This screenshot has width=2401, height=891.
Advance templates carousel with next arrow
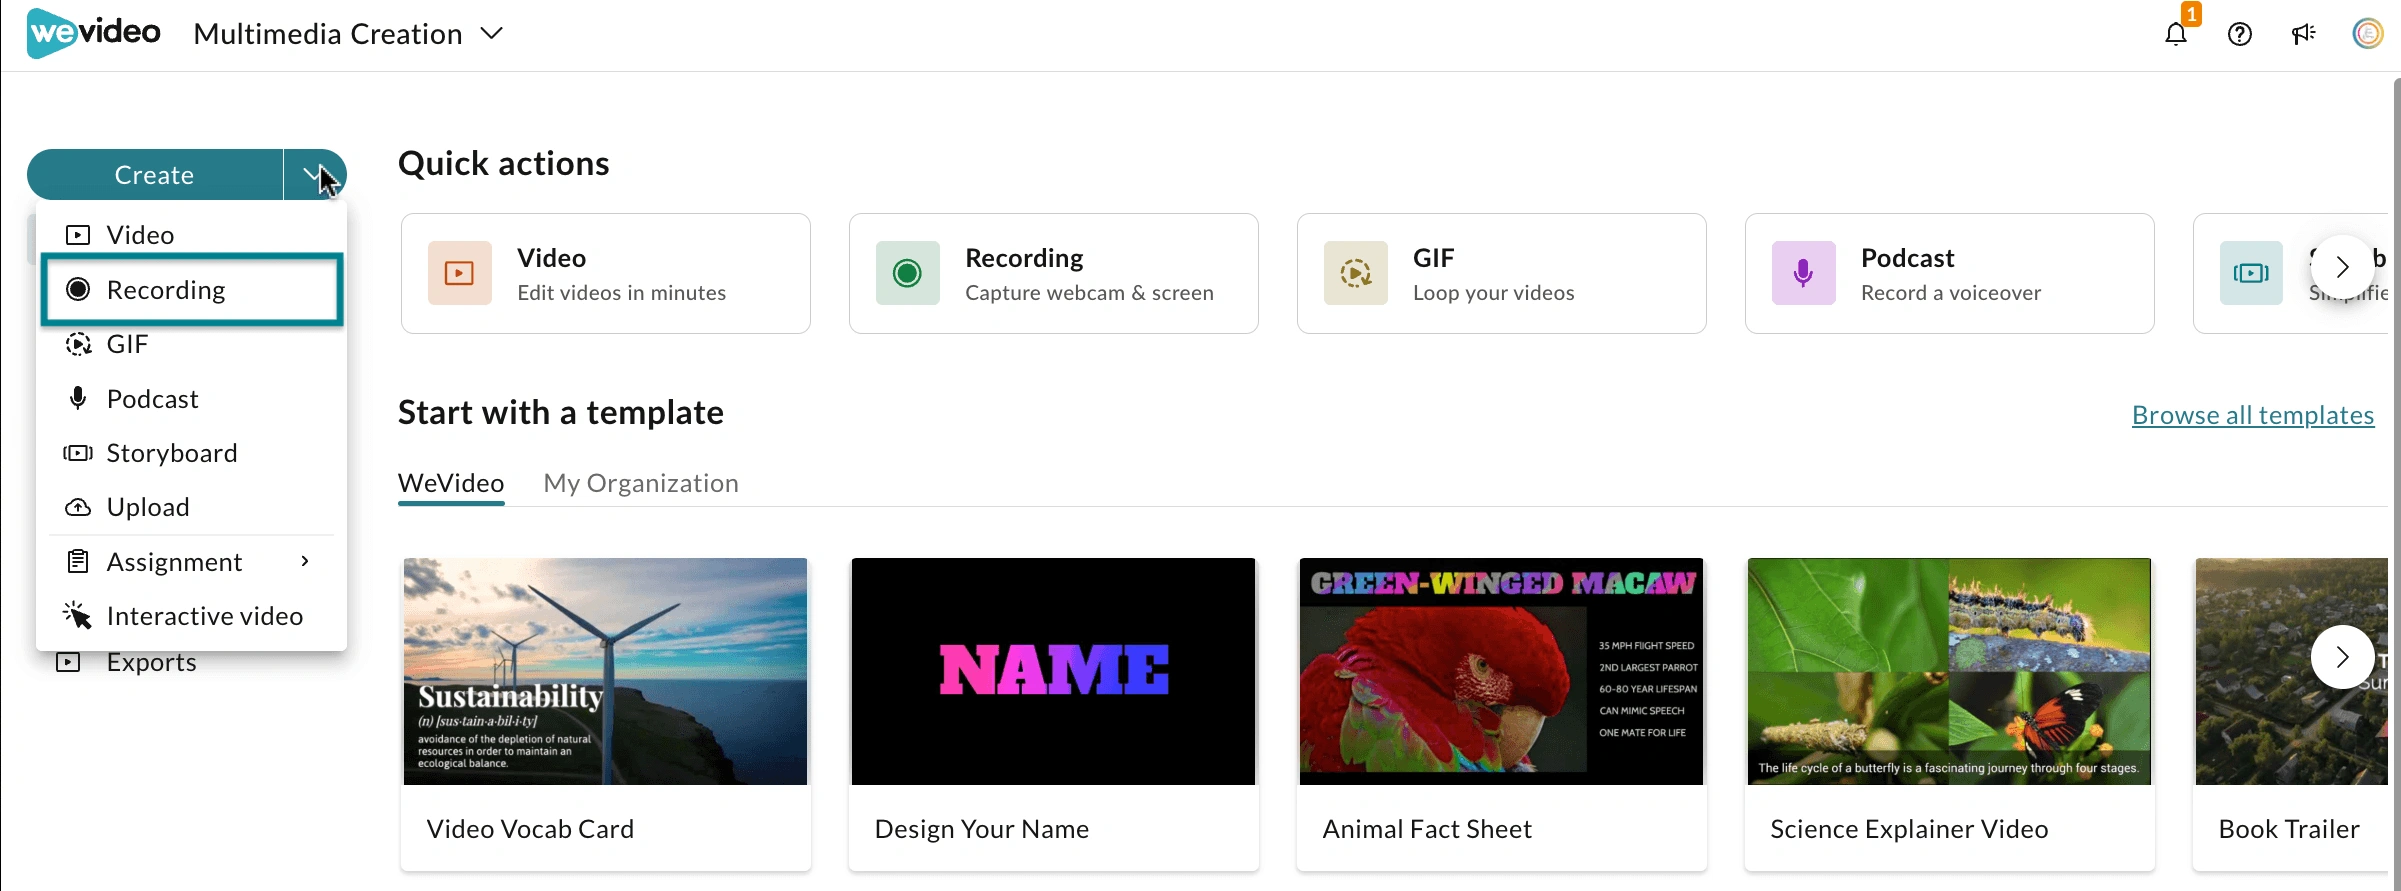(2342, 657)
